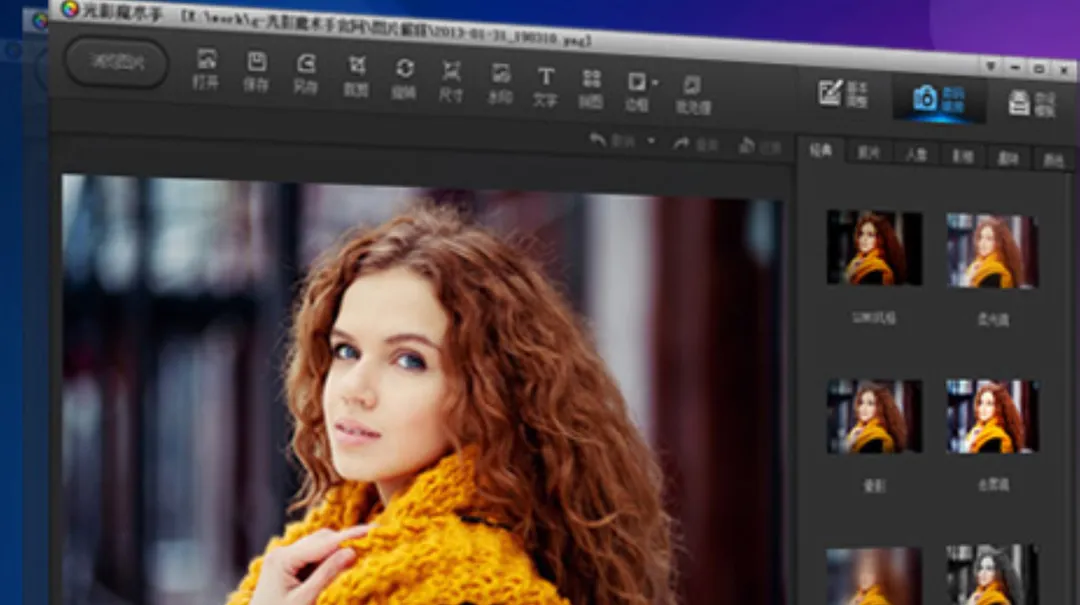Screen dimensions: 1080x605
Task: Add a watermark with the toolbar icon left of 文字
Action: [500, 83]
